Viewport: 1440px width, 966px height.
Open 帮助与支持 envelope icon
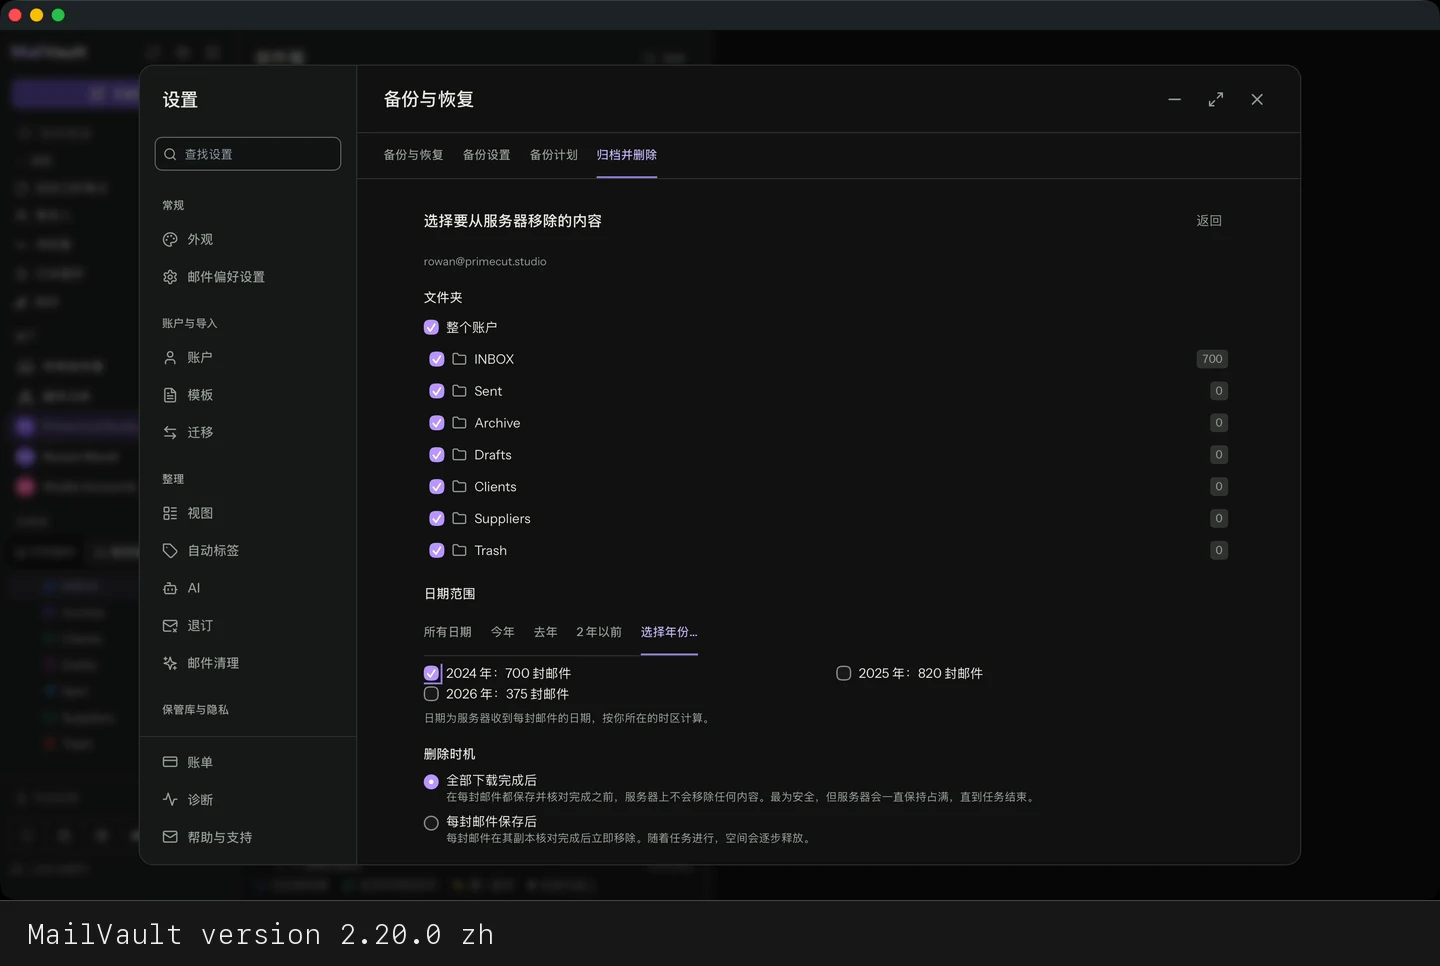[170, 837]
